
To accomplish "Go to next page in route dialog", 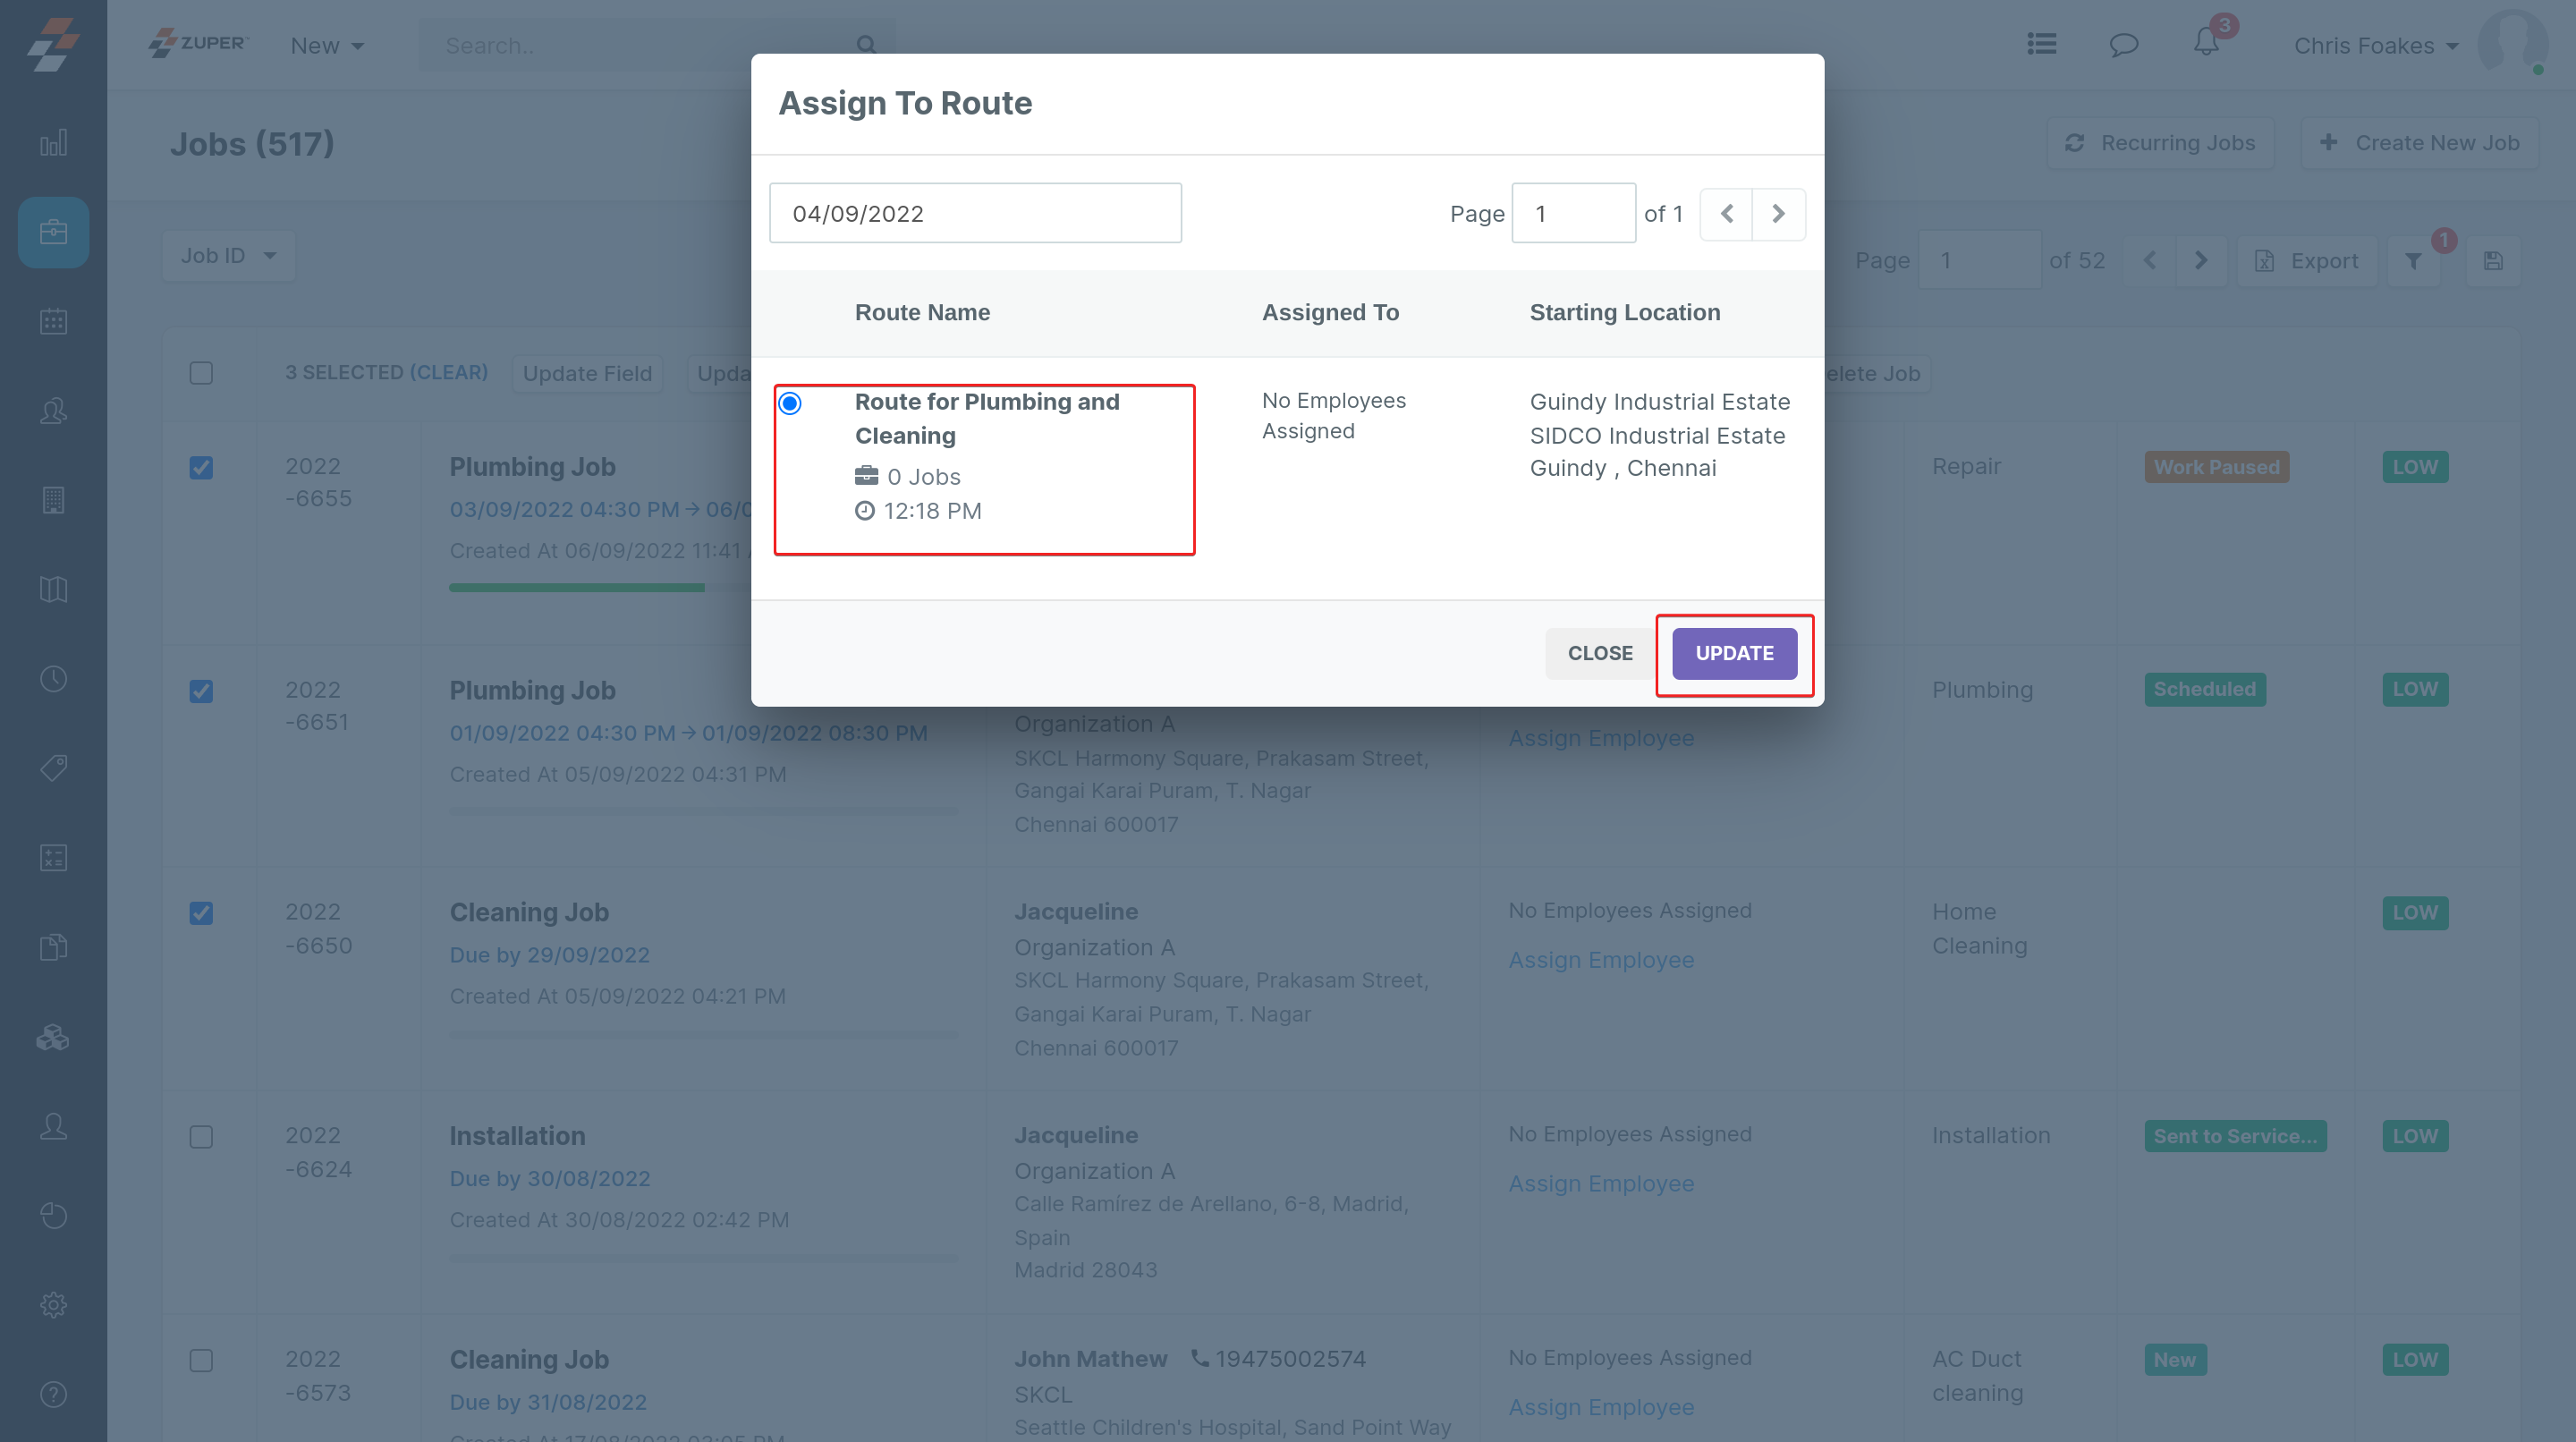I will (x=1778, y=214).
